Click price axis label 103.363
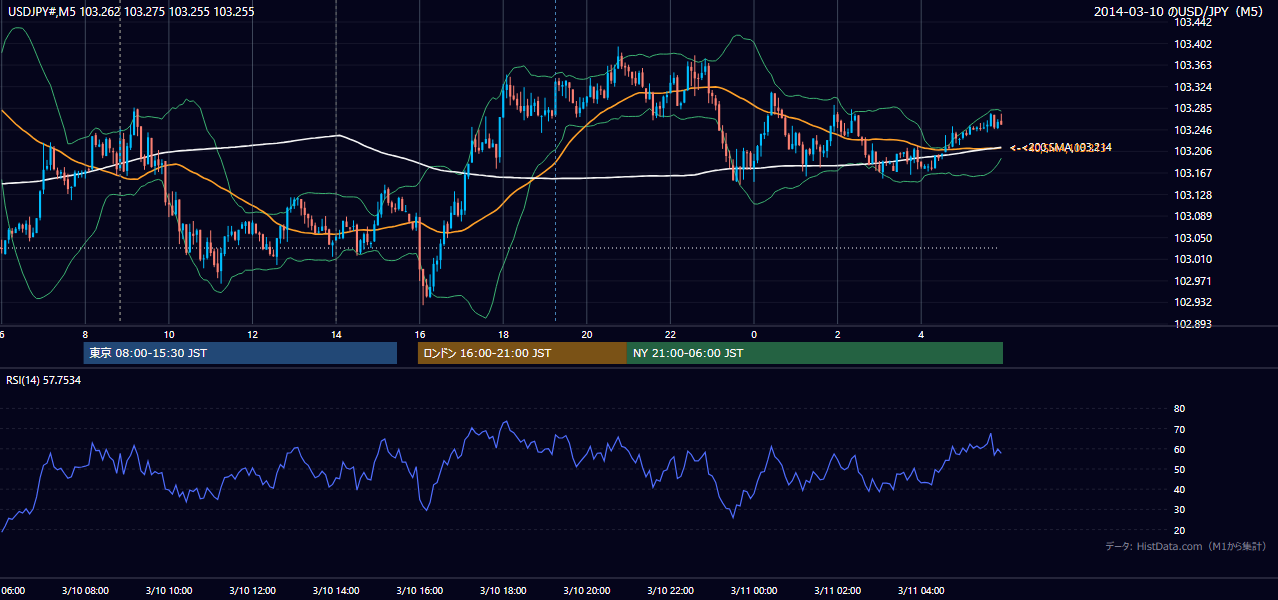The width and height of the screenshot is (1278, 600). [x=1193, y=65]
